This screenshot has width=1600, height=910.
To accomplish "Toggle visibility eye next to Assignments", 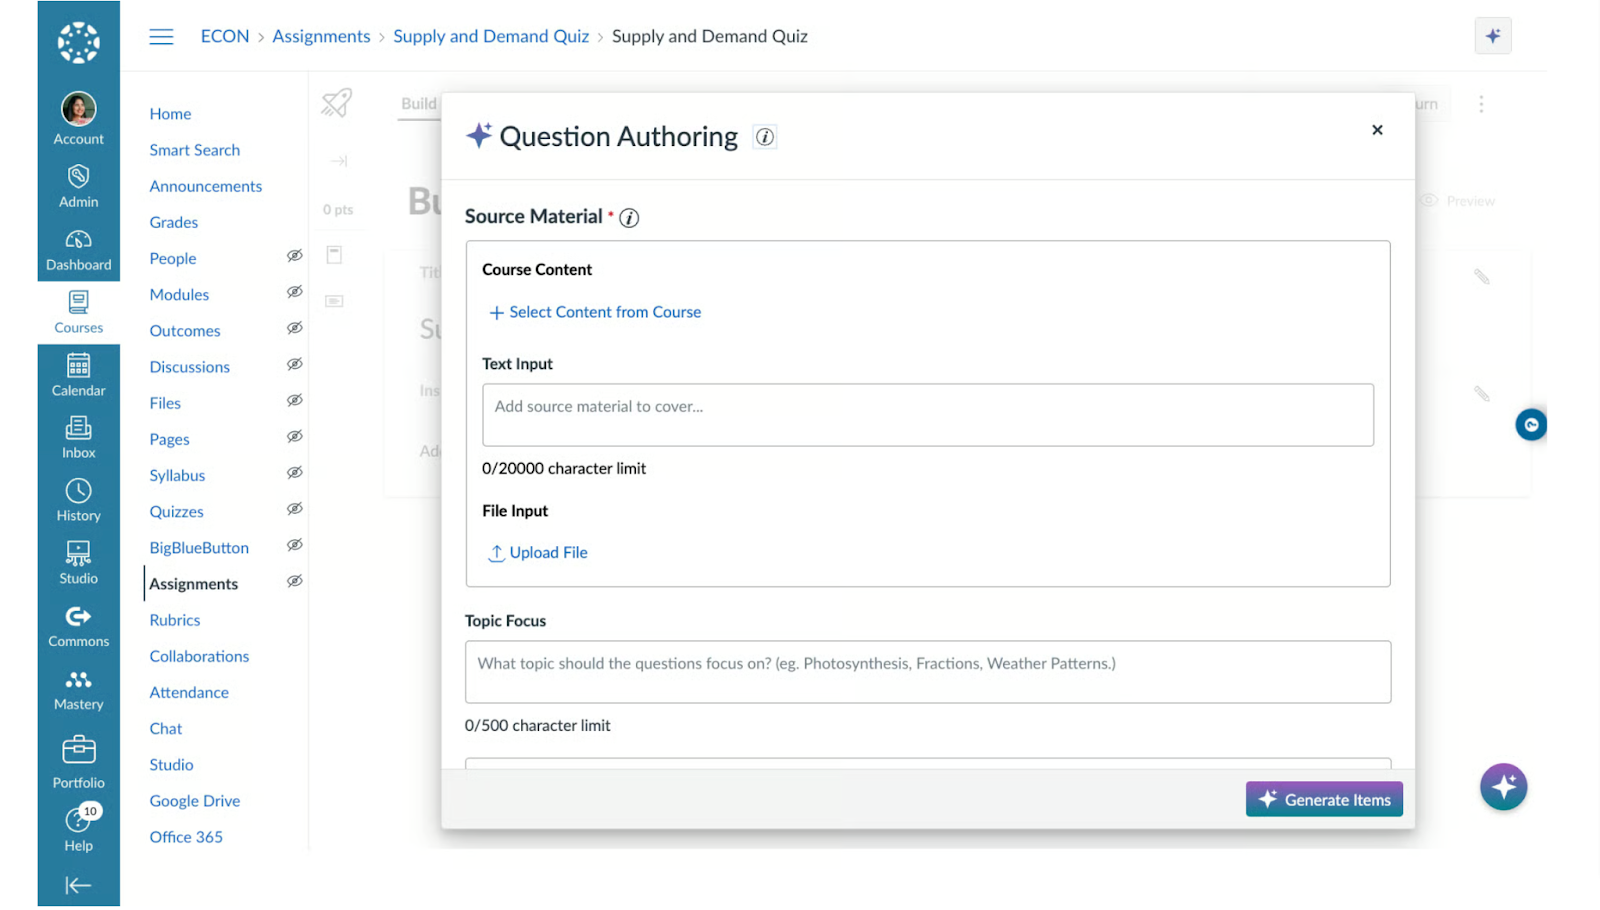I will [x=294, y=581].
